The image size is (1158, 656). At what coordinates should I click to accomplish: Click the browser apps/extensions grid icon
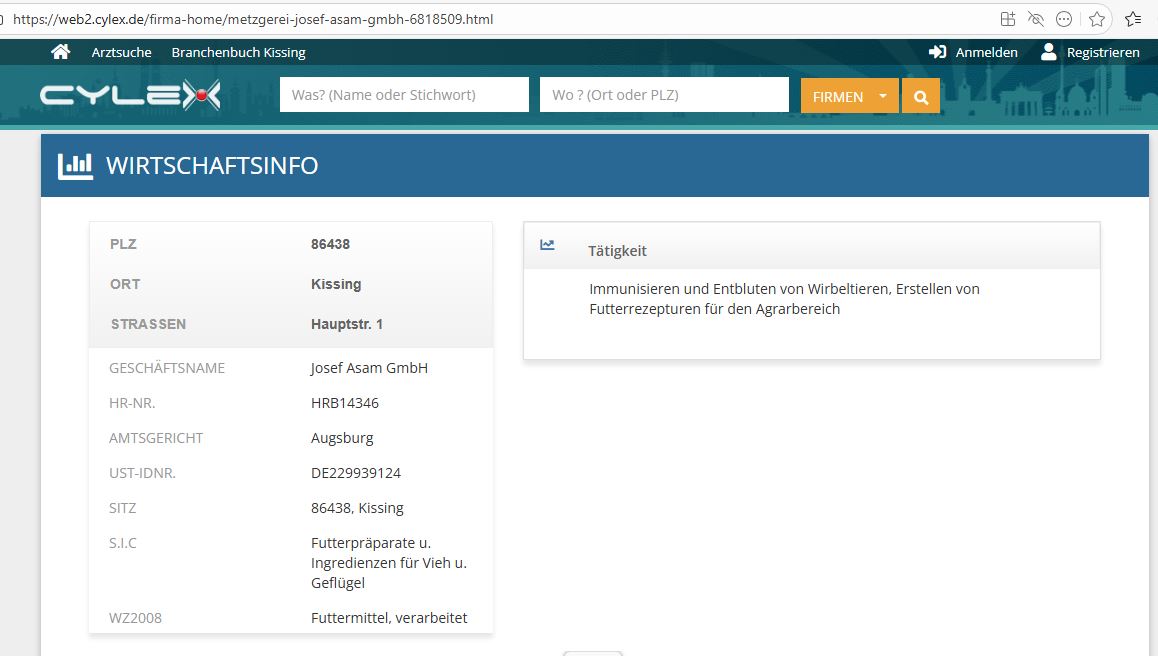(1008, 19)
